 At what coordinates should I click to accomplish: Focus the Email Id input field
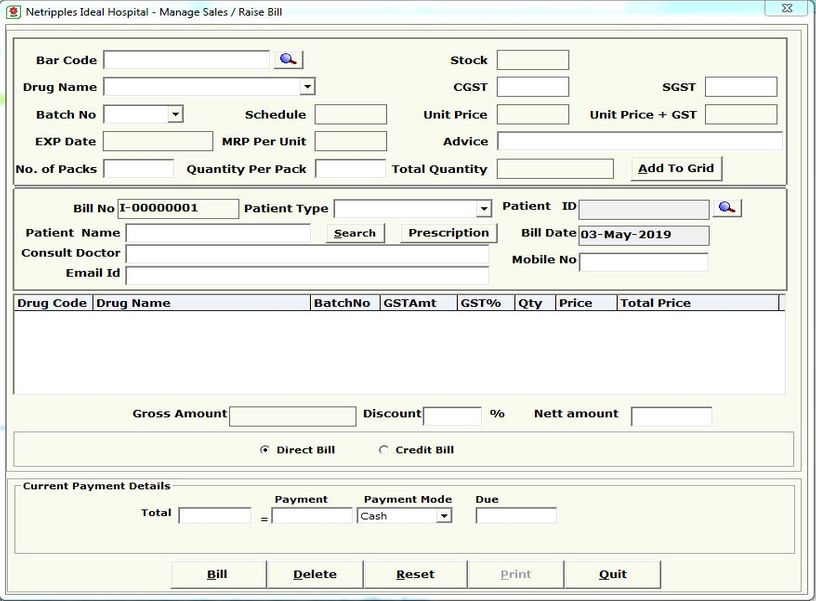308,275
